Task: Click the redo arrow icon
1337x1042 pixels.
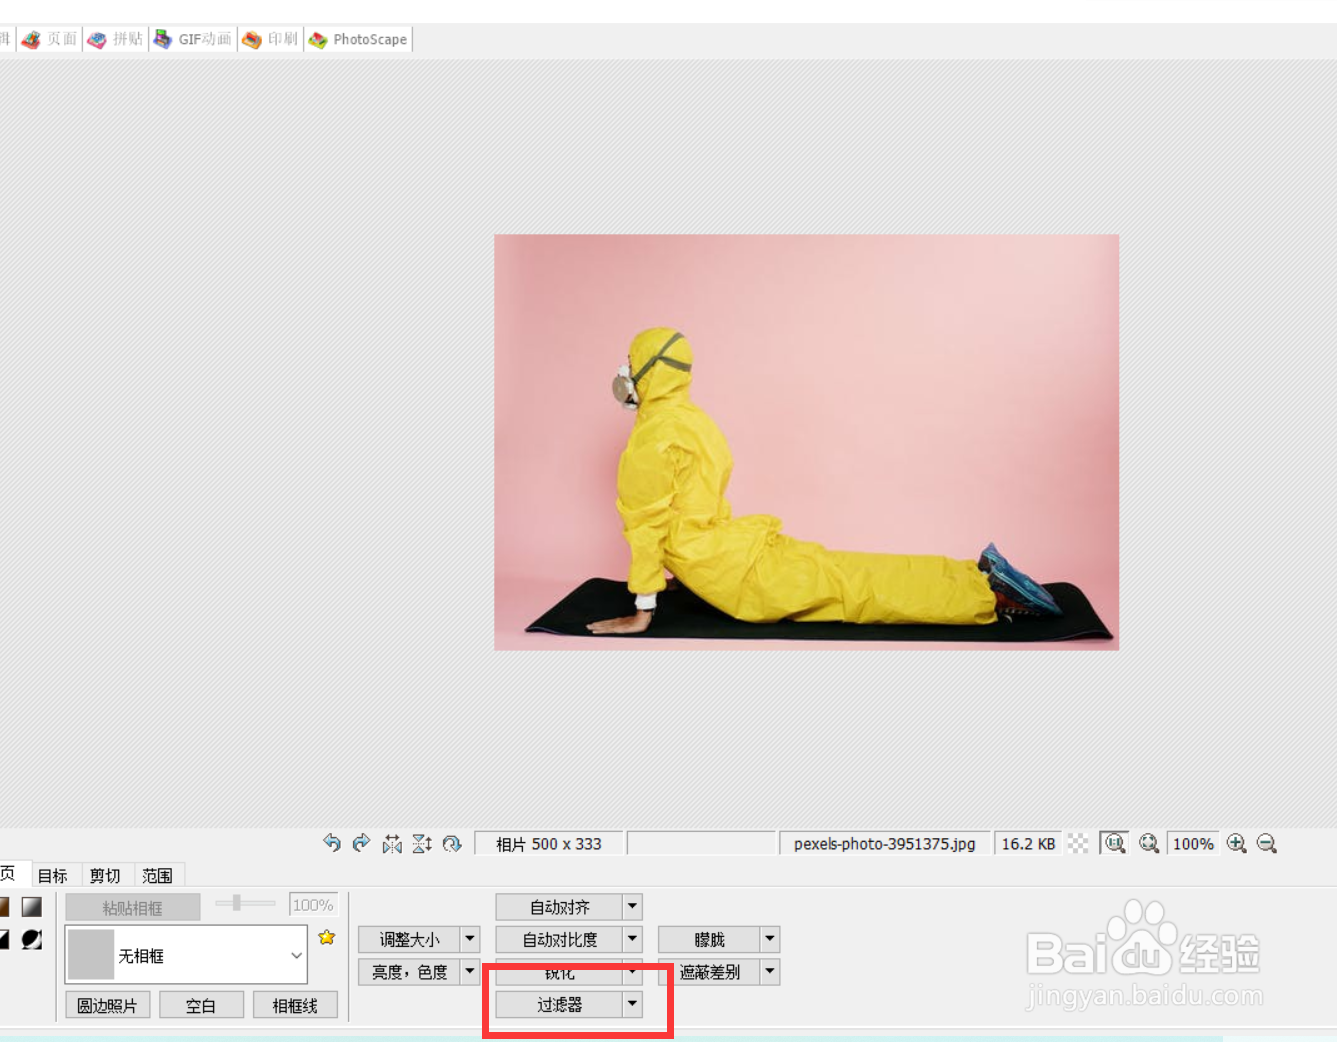Action: coord(362,843)
